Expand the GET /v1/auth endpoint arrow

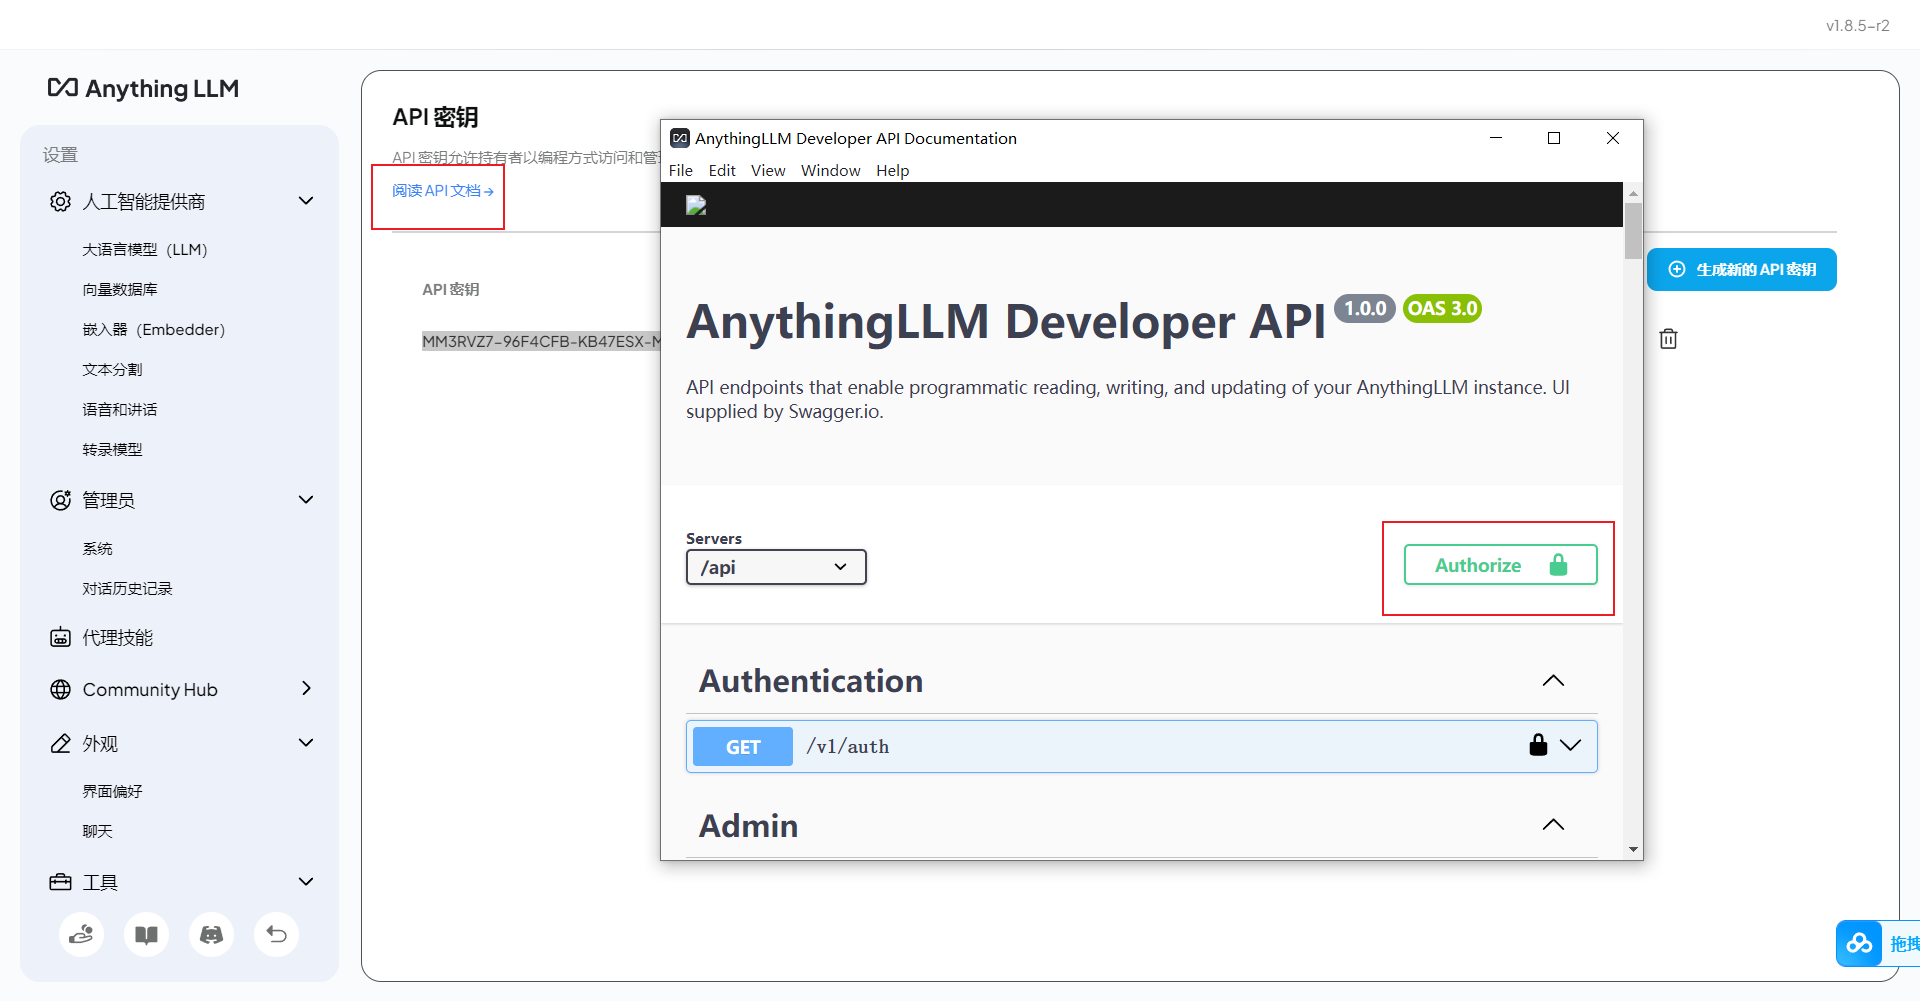[1571, 746]
